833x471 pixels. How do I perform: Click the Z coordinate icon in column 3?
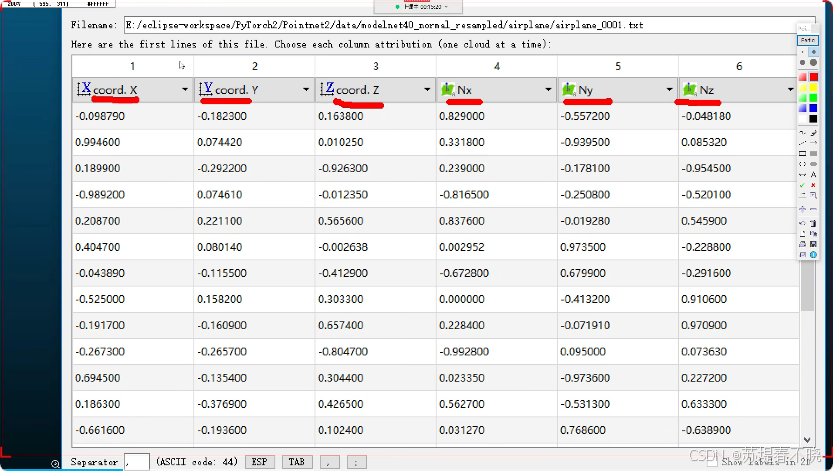(327, 89)
